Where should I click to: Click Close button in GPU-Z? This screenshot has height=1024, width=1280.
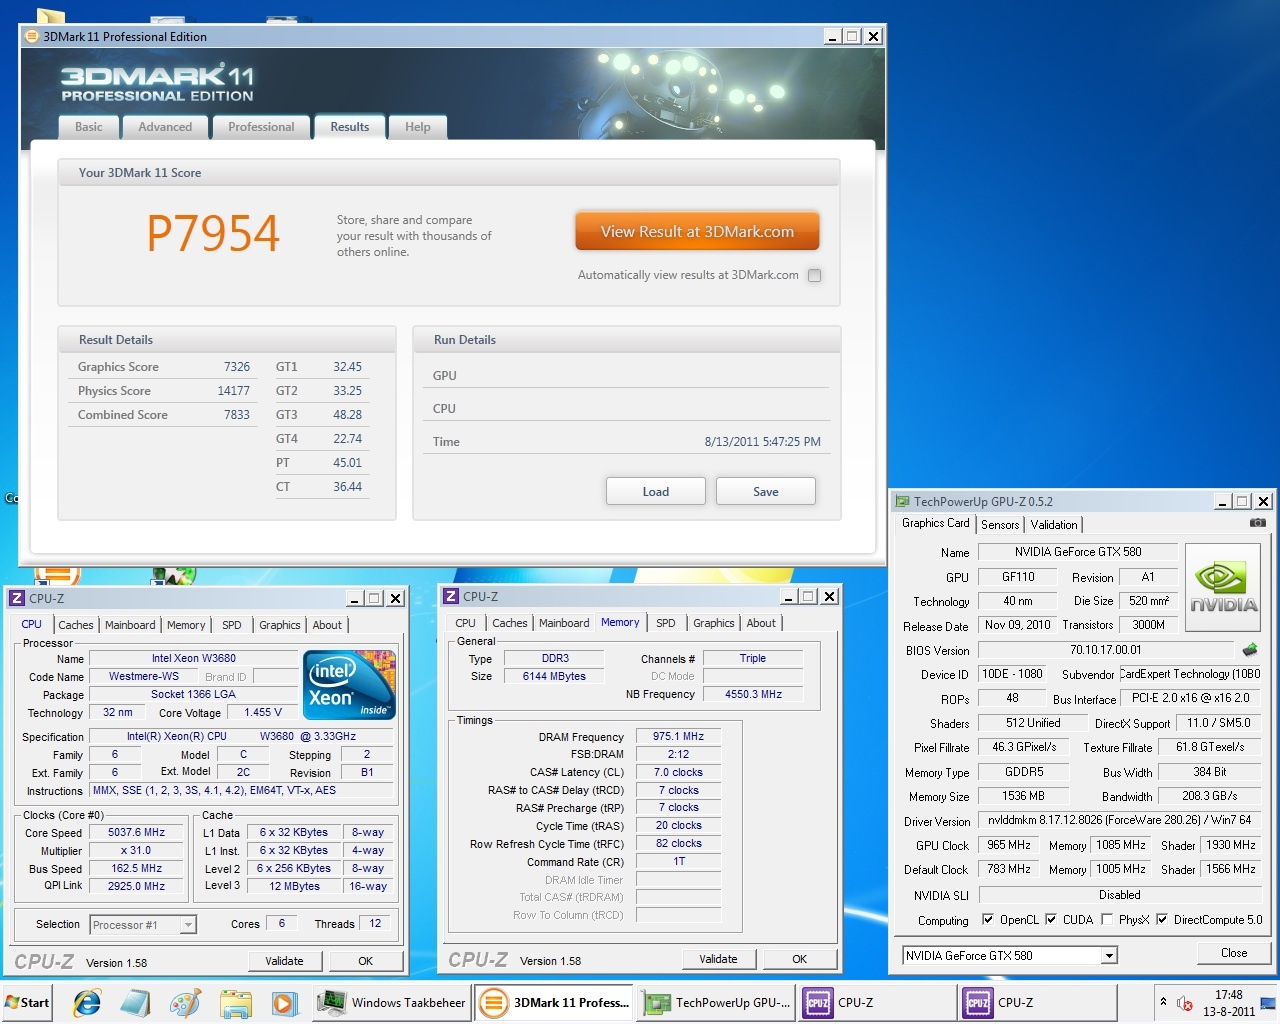coord(1234,953)
